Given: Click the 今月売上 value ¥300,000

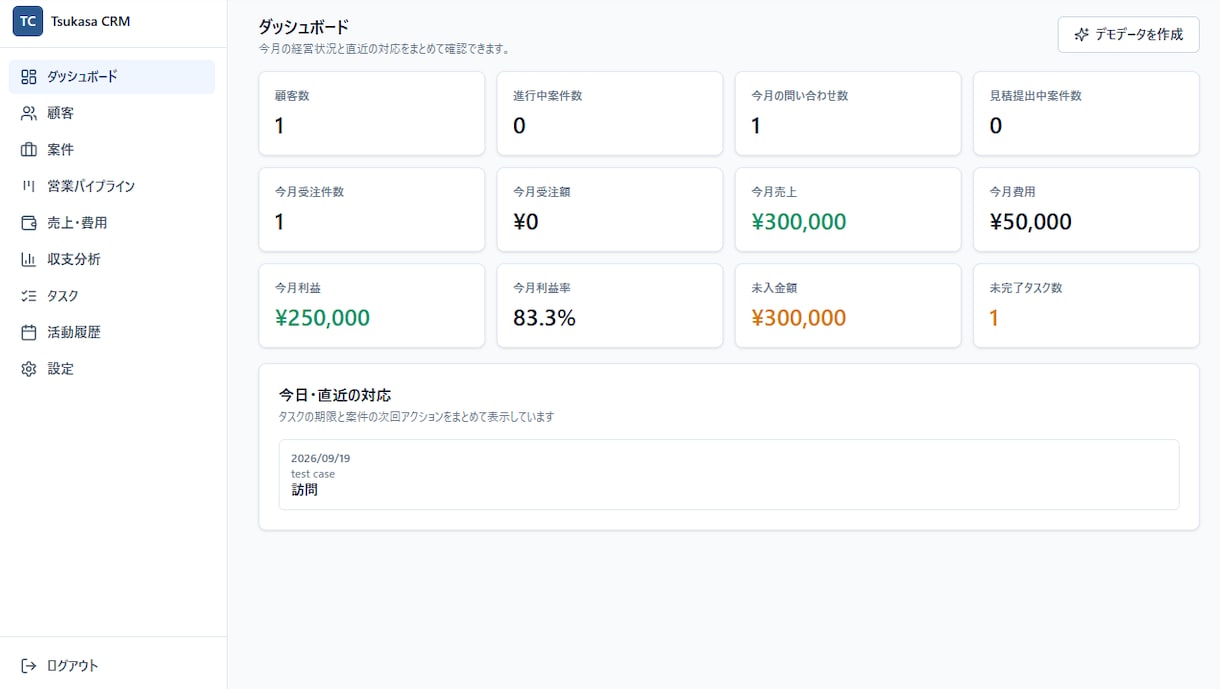Looking at the screenshot, I should 798,222.
